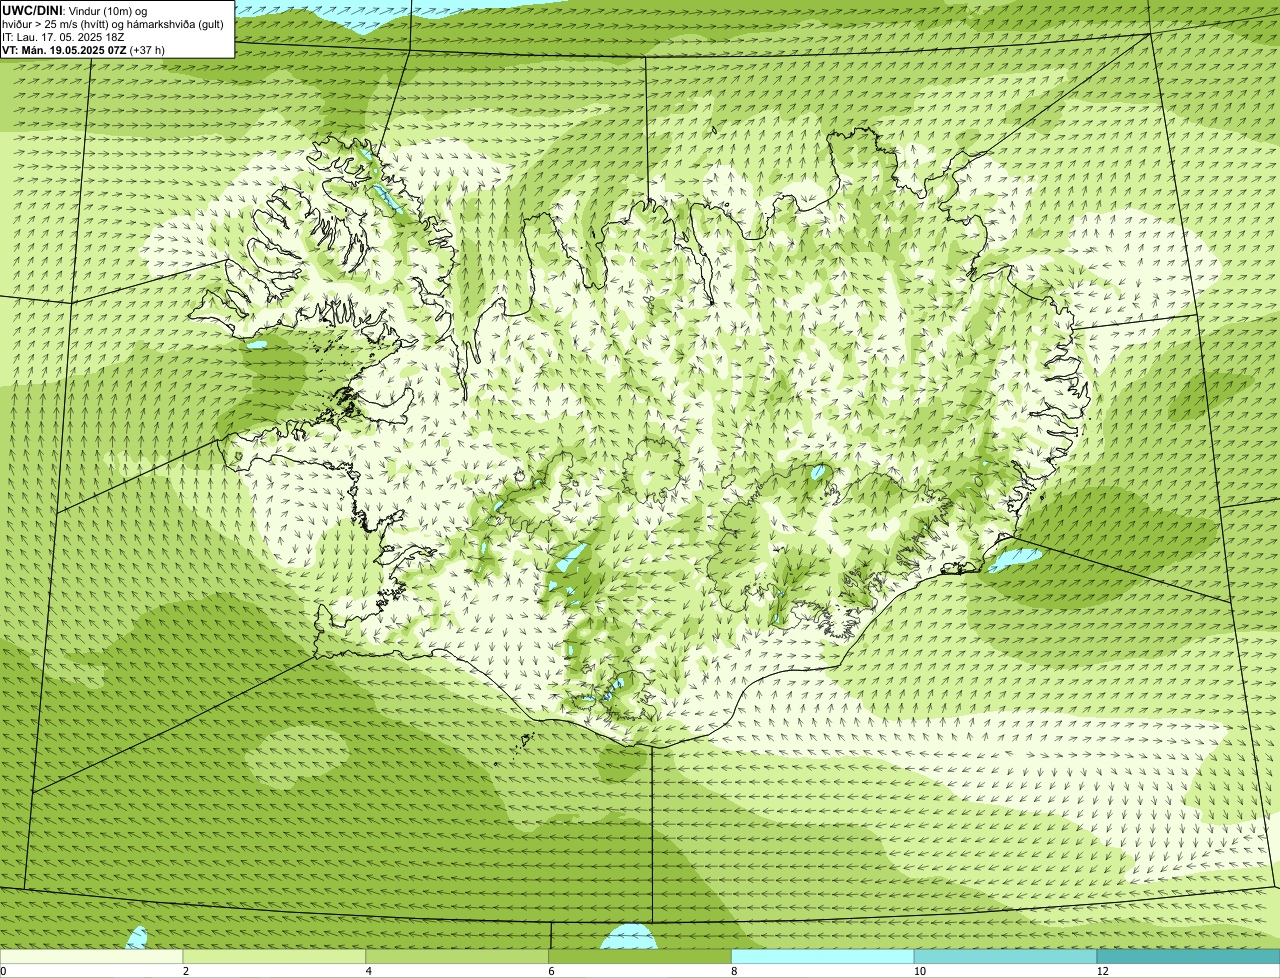Click the '0' label on the color scale
Viewport: 1280px width, 978px height.
click(3, 971)
